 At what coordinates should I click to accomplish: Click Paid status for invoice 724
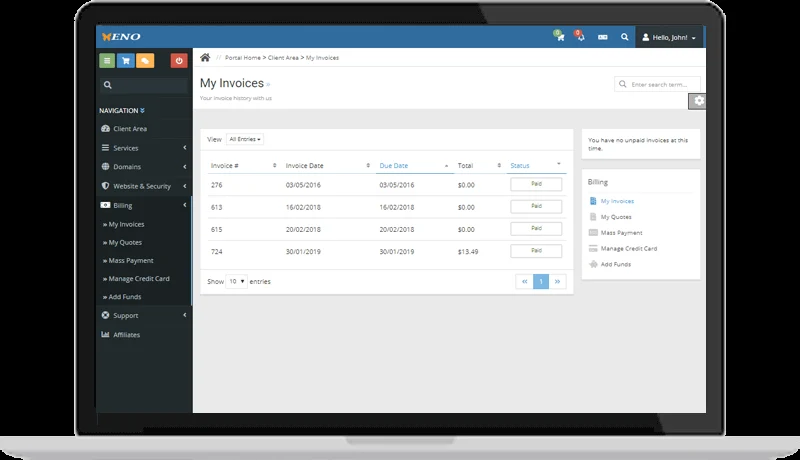pyautogui.click(x=536, y=251)
